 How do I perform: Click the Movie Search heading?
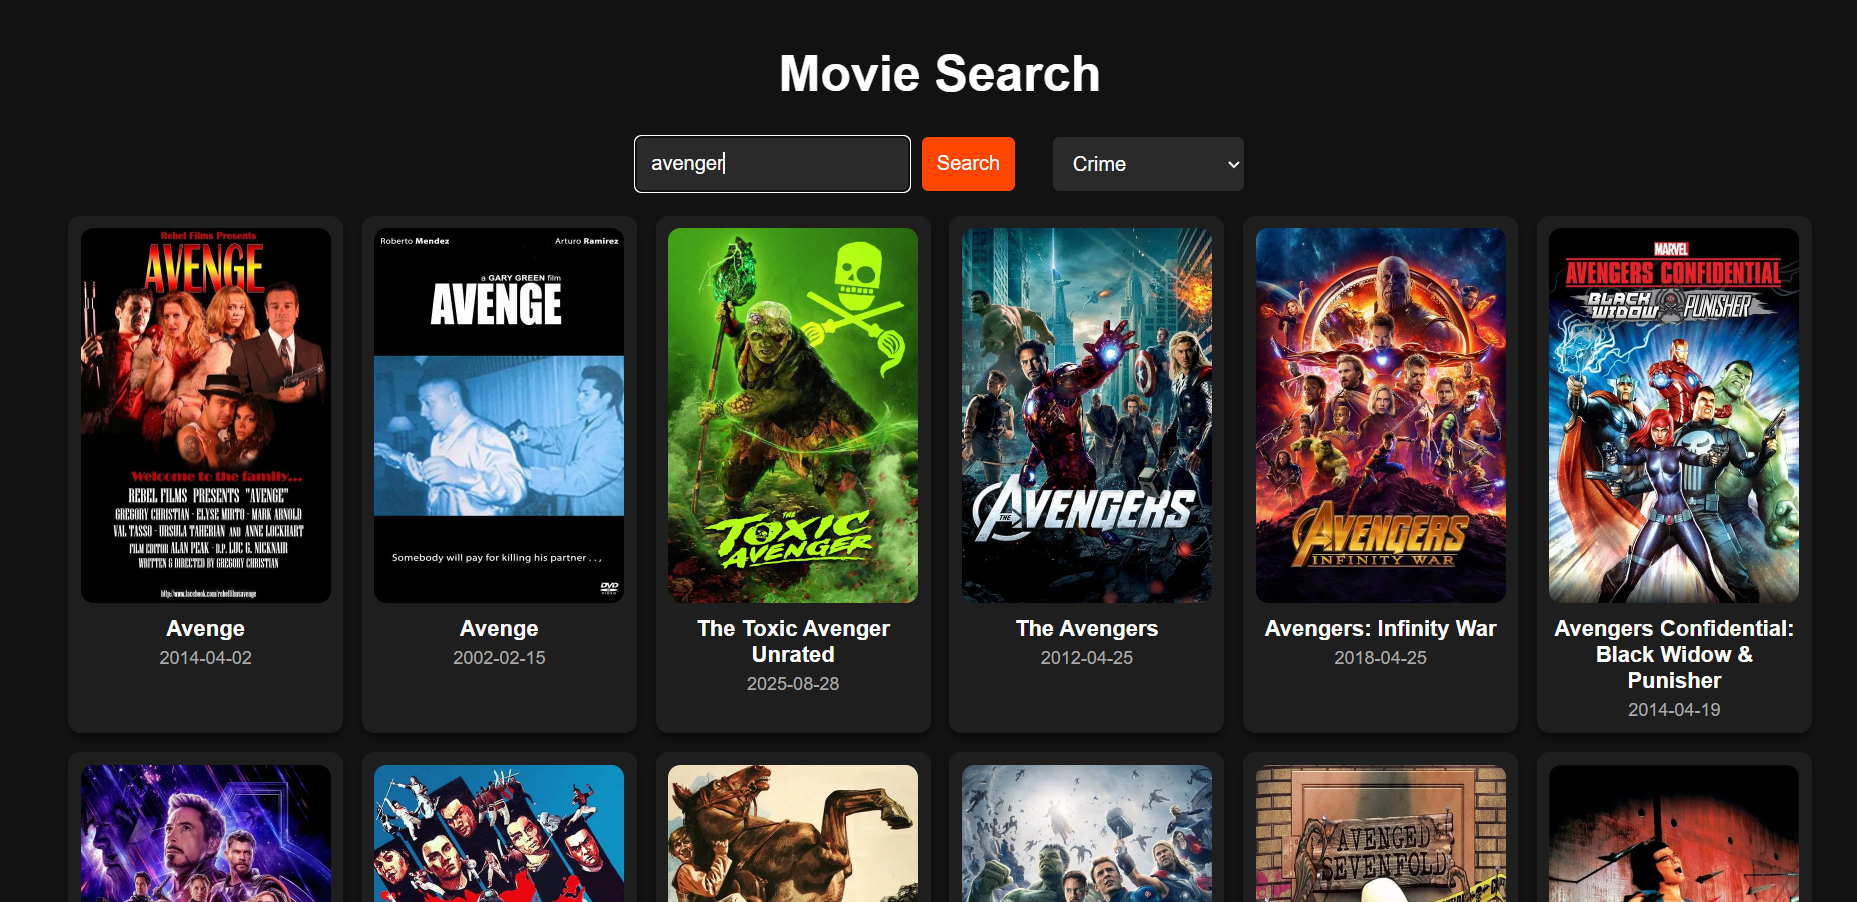click(x=939, y=74)
